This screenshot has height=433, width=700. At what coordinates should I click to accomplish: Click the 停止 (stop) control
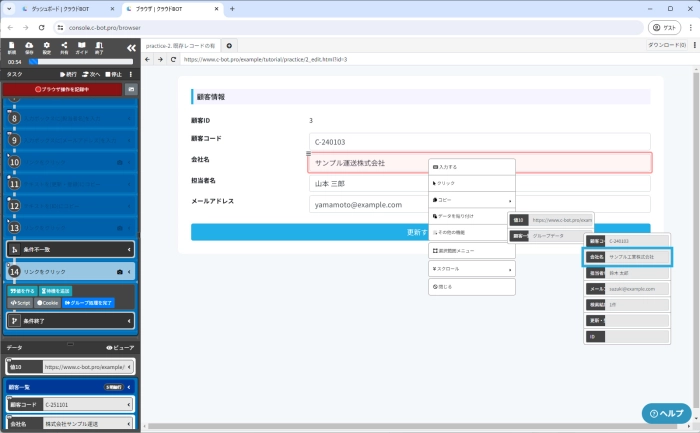coord(115,74)
